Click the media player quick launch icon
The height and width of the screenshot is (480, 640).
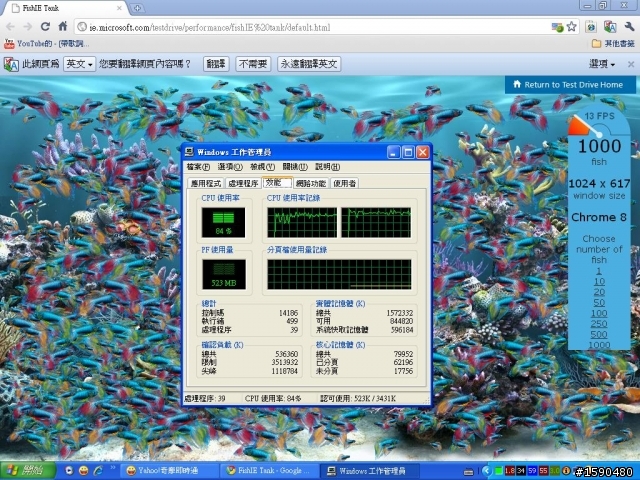pos(69,471)
